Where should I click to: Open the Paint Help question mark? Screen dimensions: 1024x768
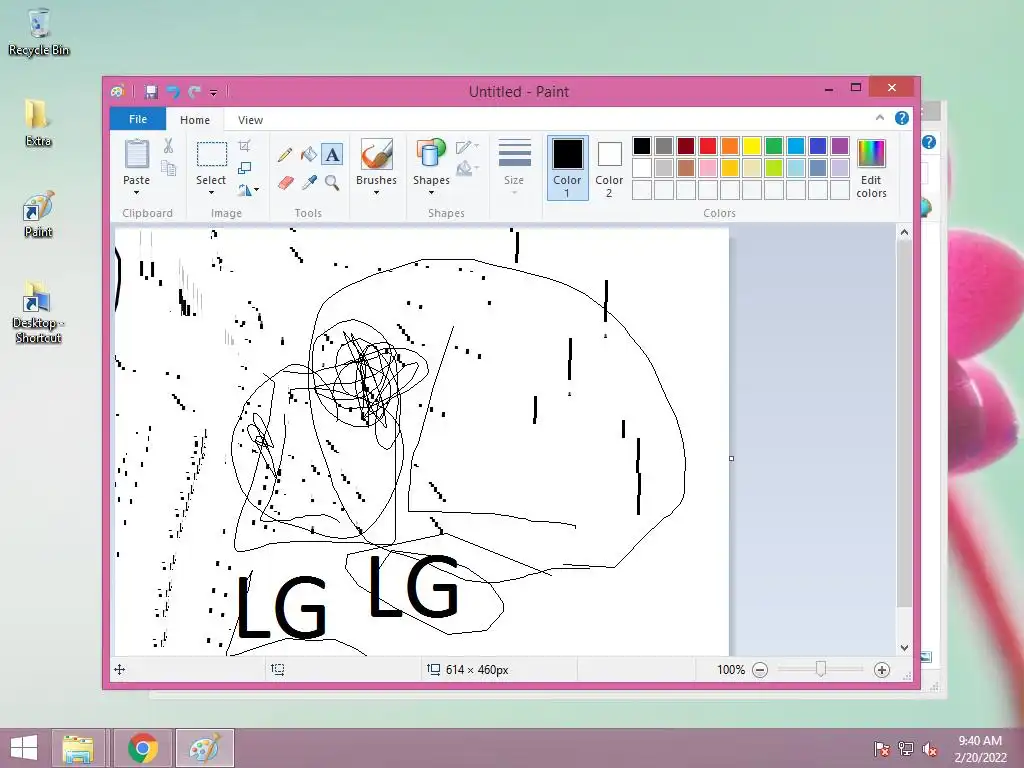pyautogui.click(x=902, y=118)
